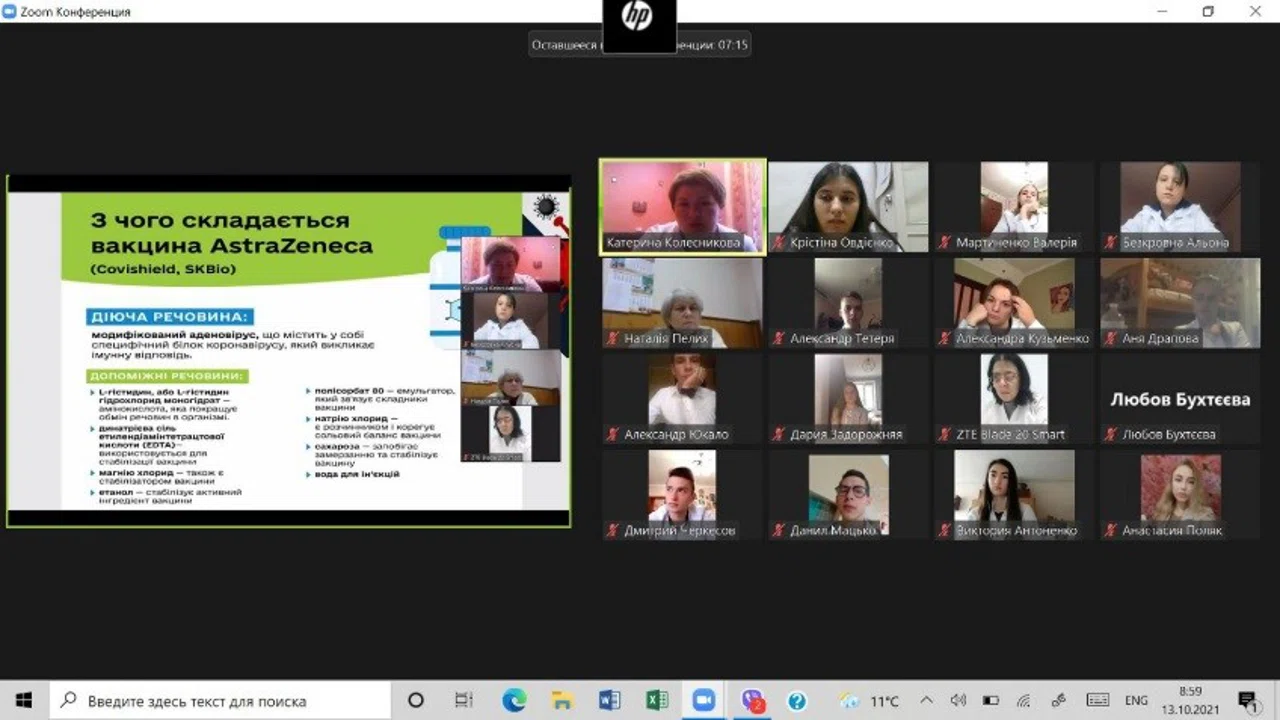Screen dimensions: 1280x720
Task: Open the blue help icon on the taskbar
Action: click(x=797, y=701)
